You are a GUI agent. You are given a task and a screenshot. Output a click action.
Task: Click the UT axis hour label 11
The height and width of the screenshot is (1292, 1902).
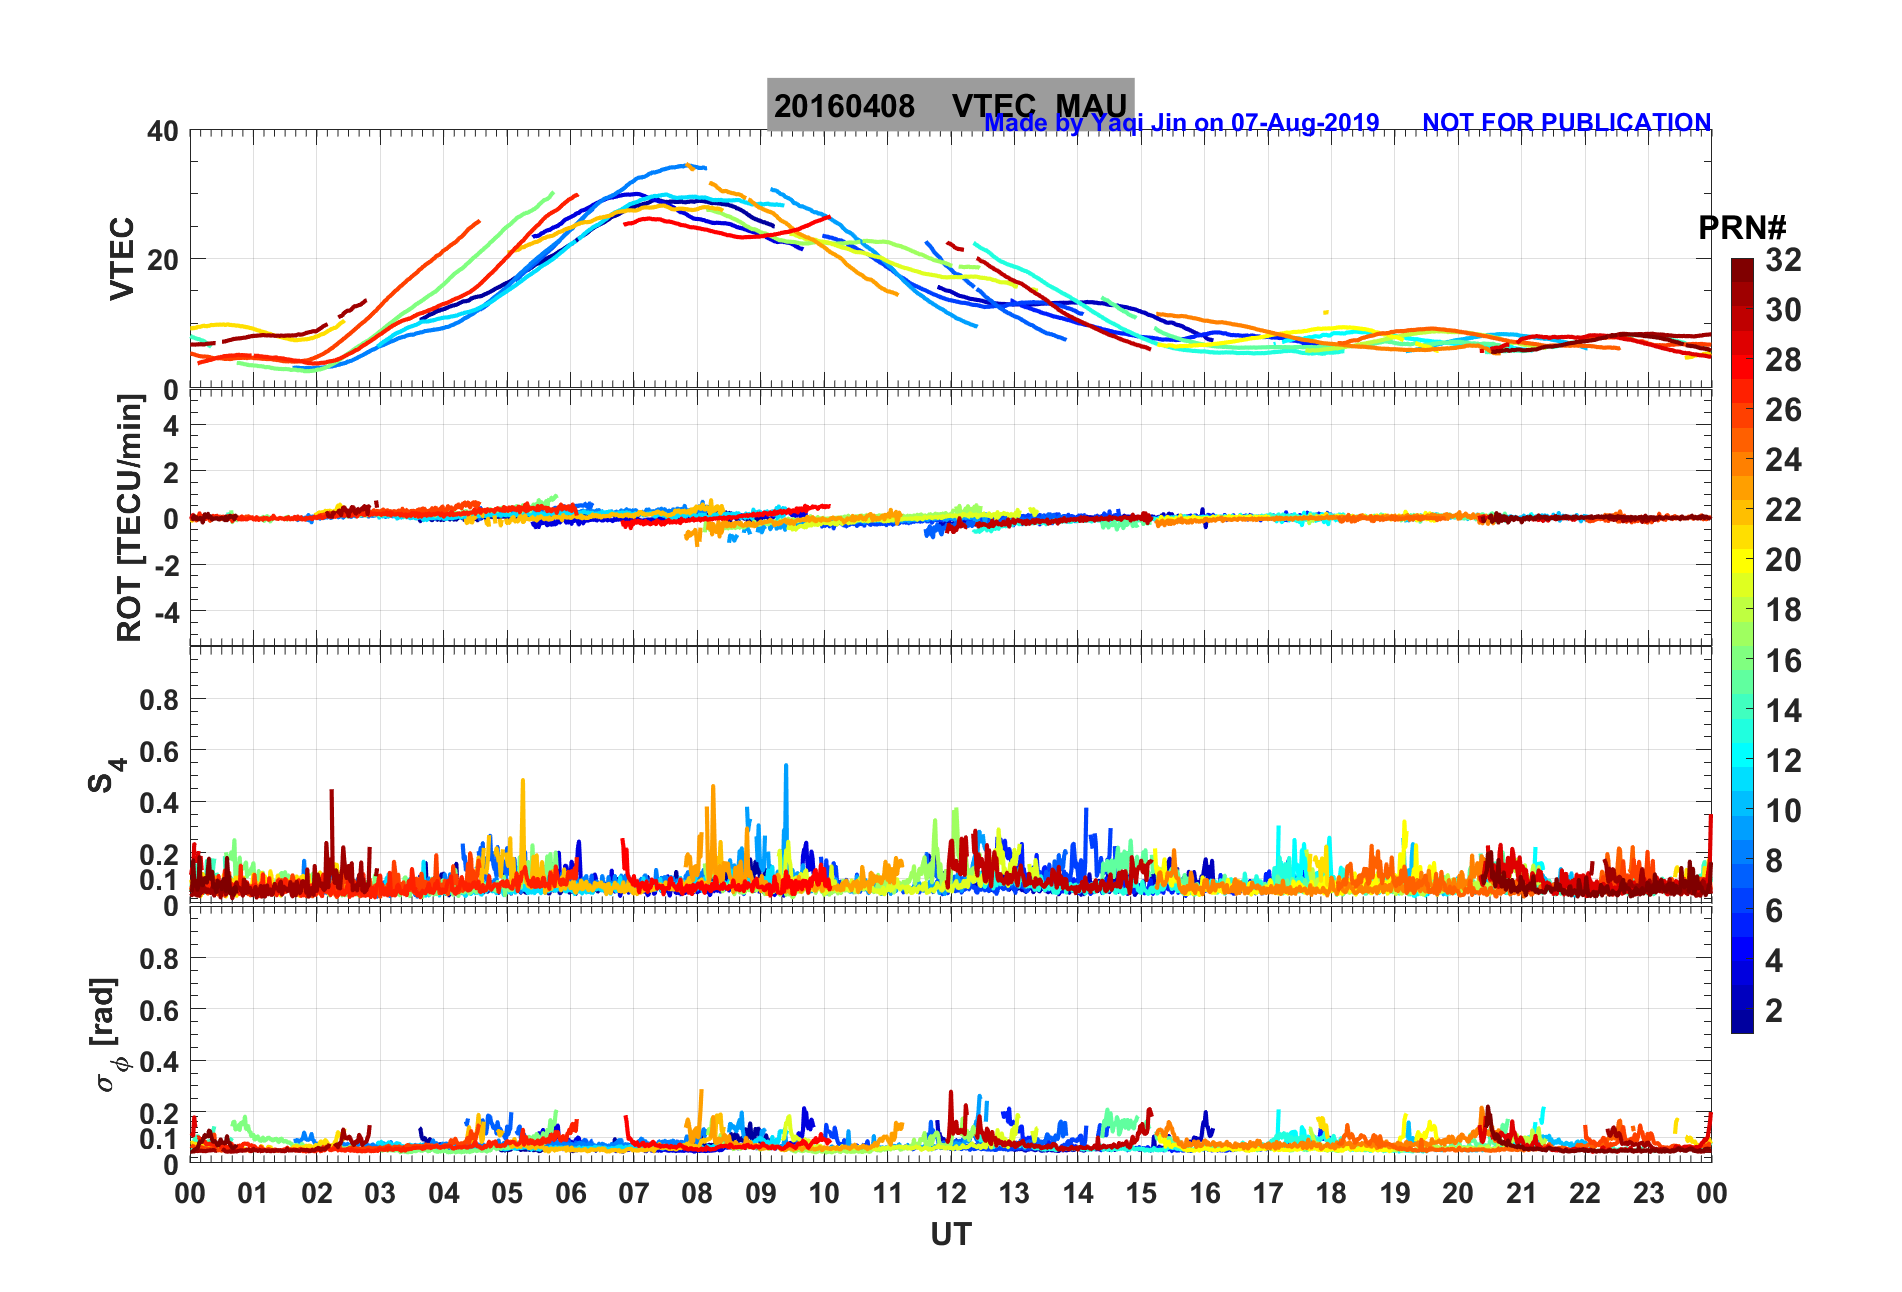tap(888, 1194)
